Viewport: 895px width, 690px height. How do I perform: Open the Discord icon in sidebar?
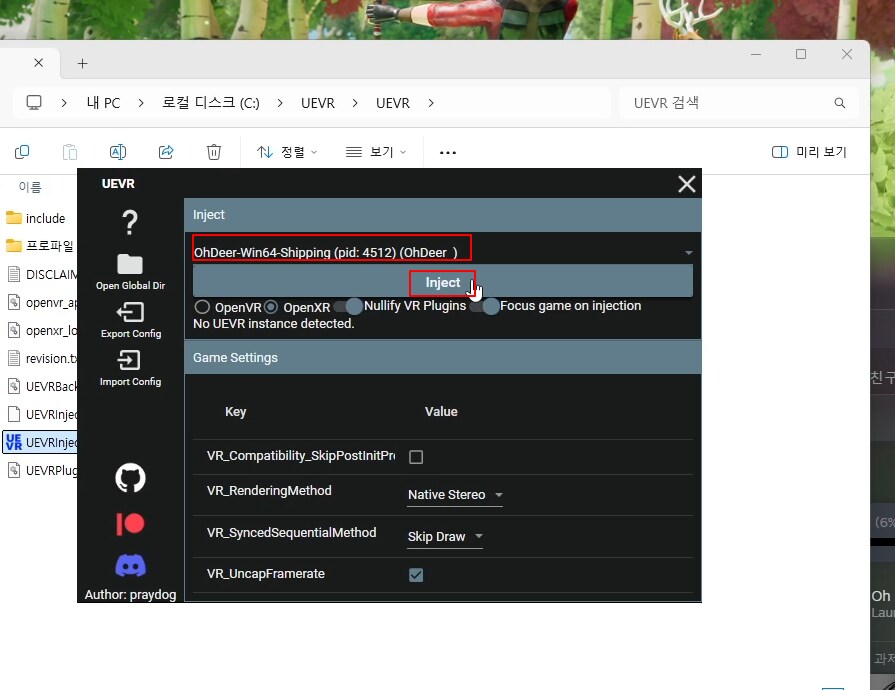click(x=130, y=566)
